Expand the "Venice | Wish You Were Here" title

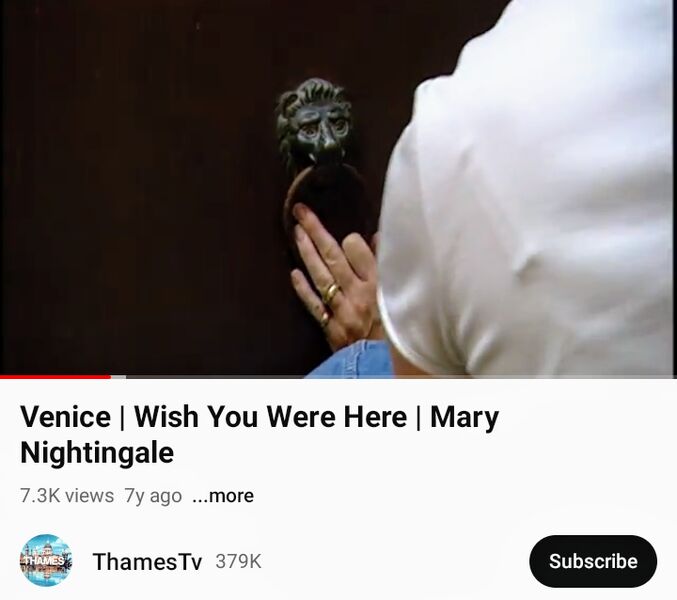[x=259, y=434]
